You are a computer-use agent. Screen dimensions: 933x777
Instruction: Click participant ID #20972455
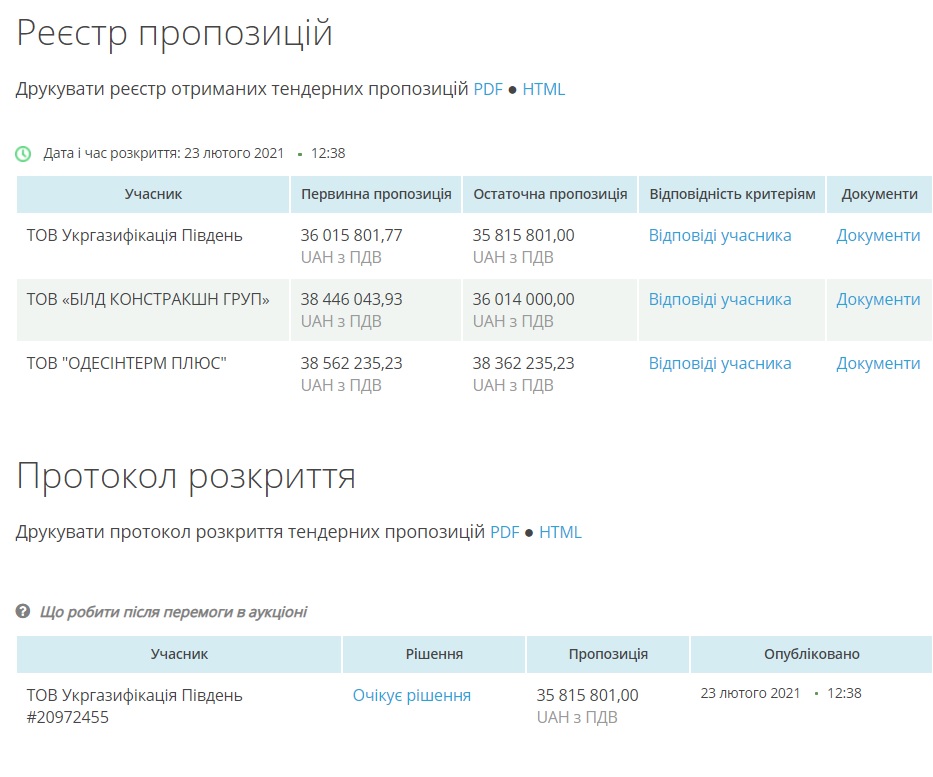point(68,718)
